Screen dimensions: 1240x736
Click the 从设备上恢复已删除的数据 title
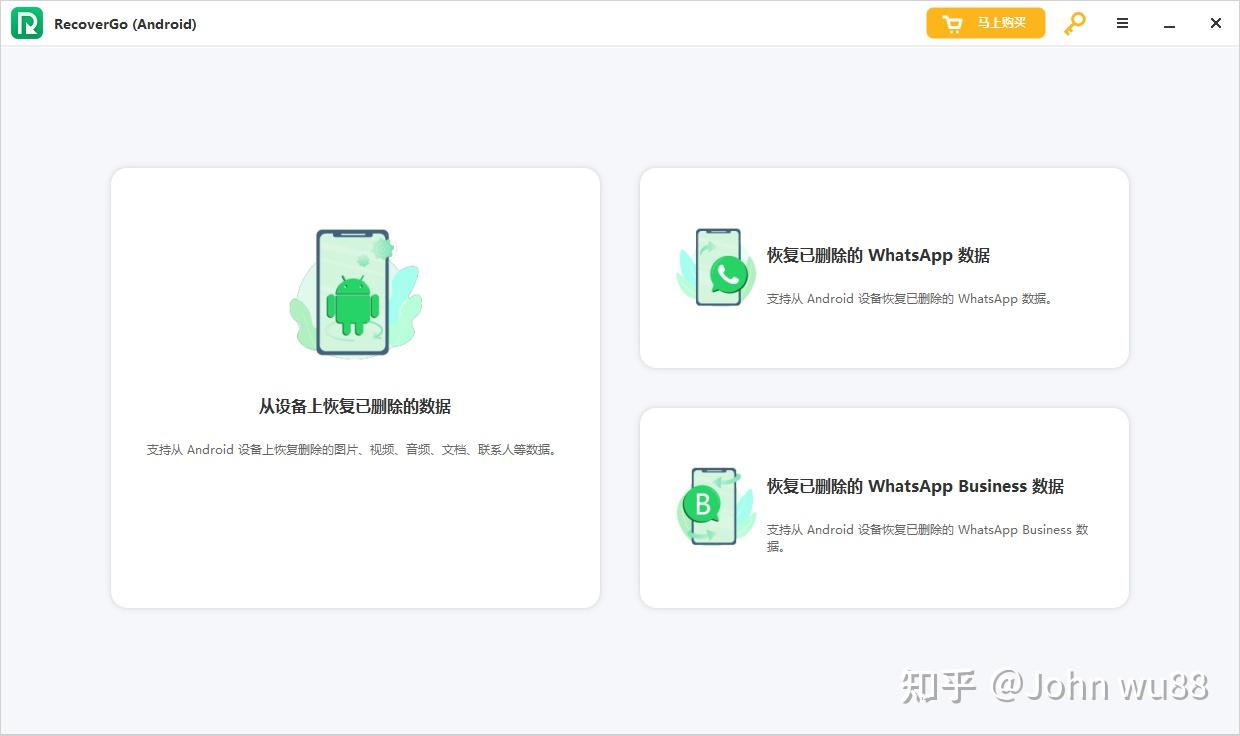[x=355, y=406]
